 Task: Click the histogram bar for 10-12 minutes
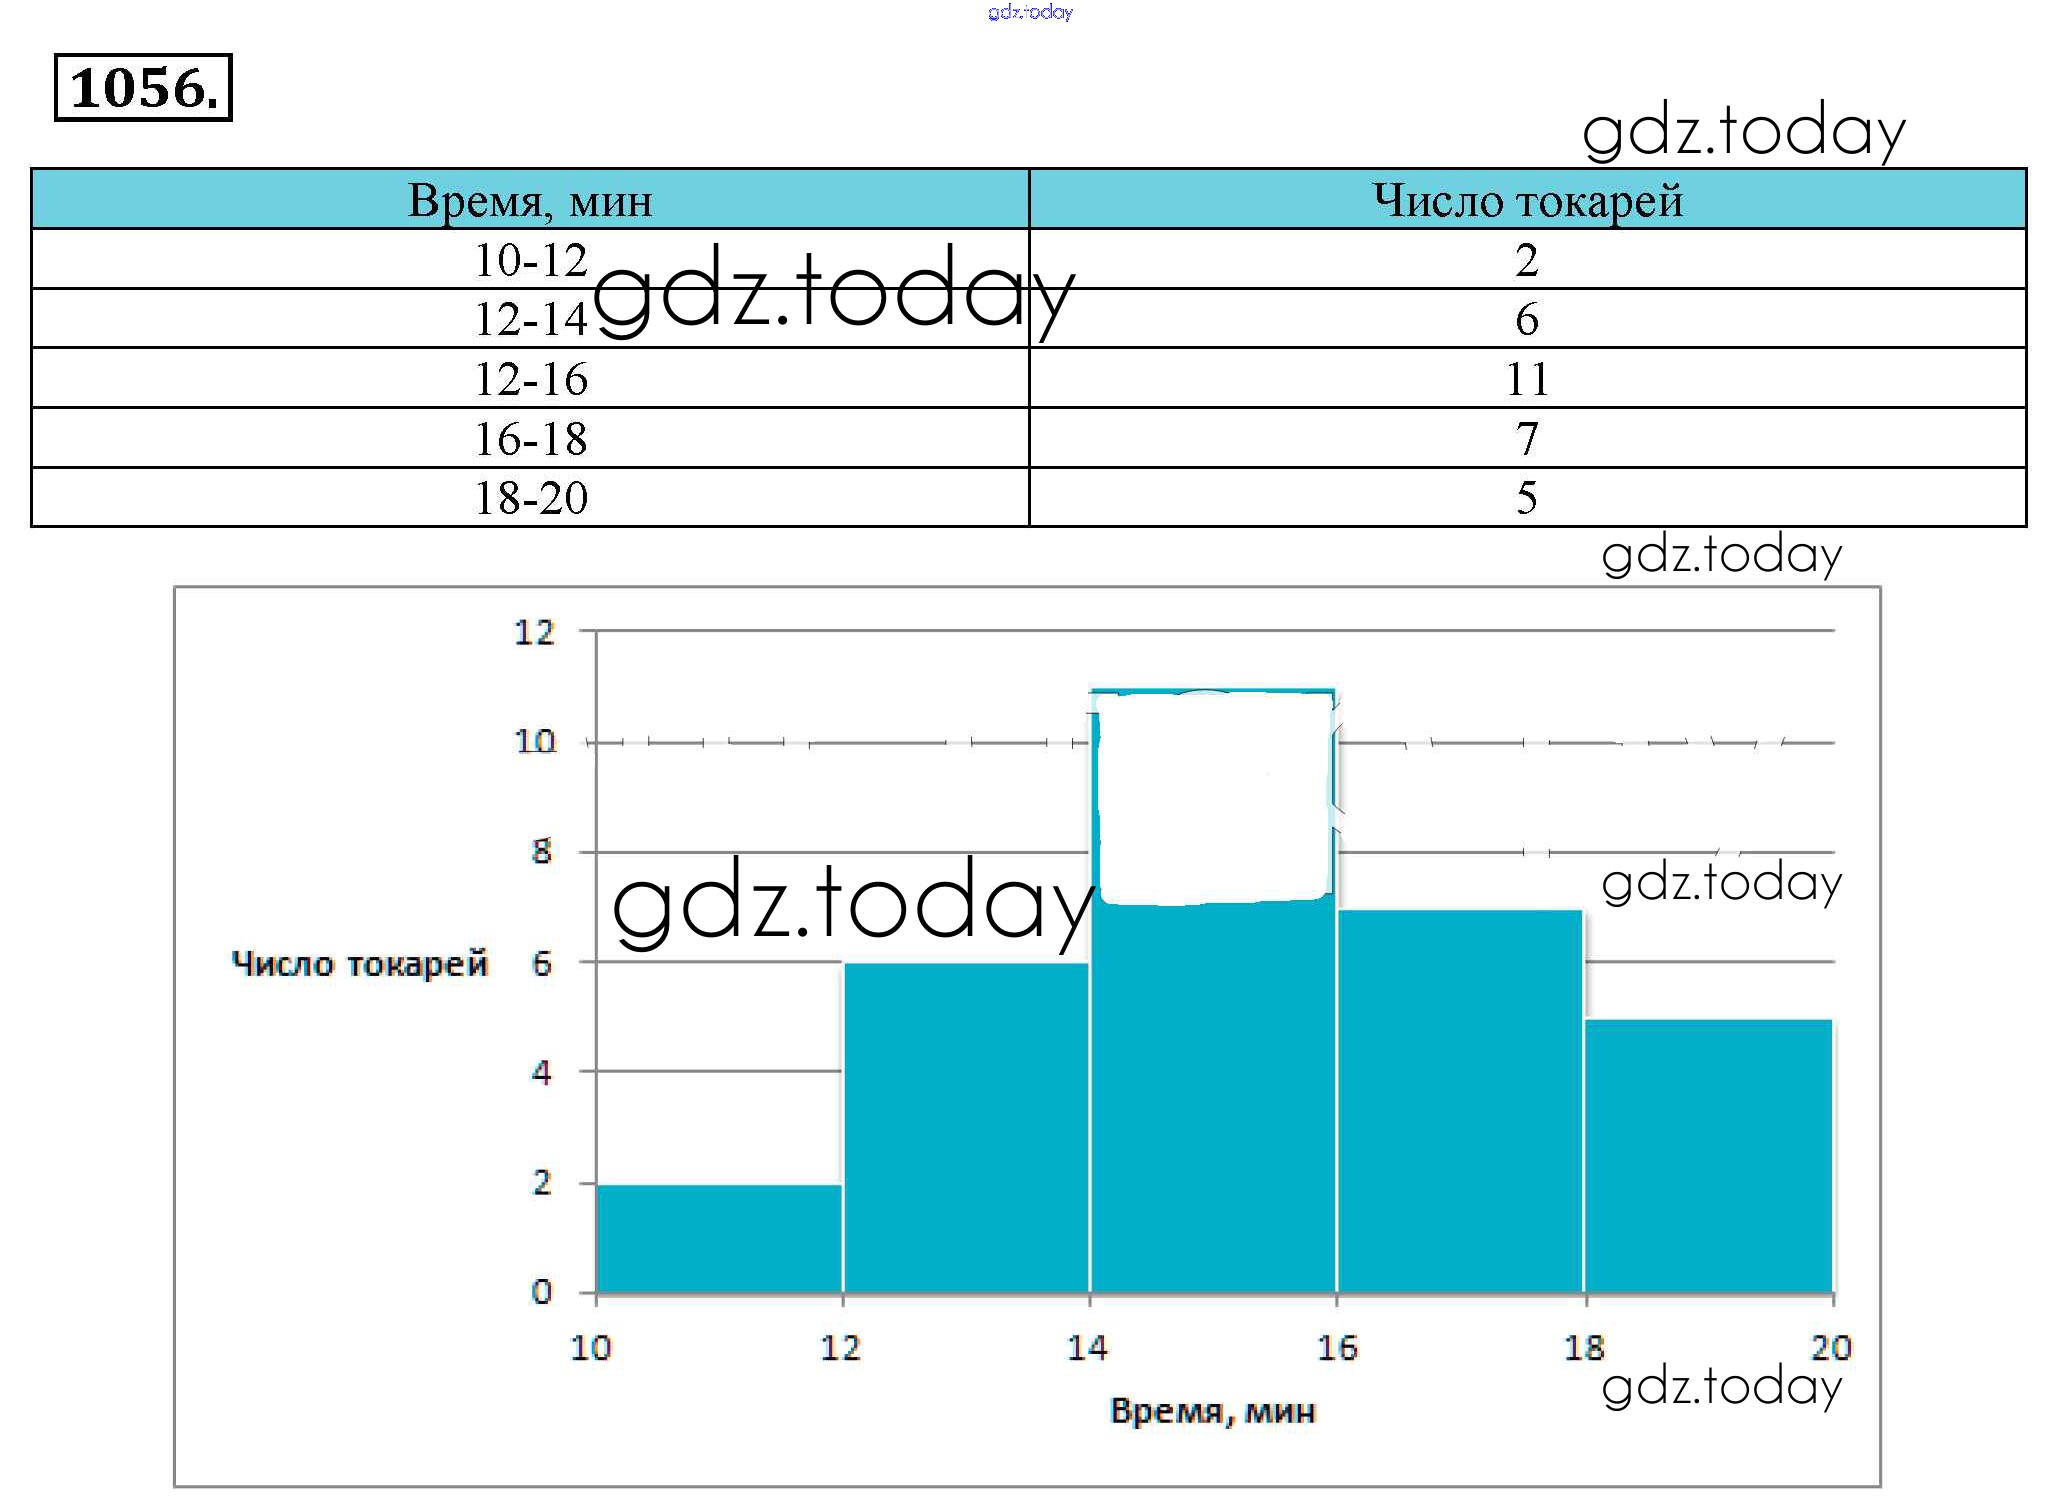pos(718,1238)
